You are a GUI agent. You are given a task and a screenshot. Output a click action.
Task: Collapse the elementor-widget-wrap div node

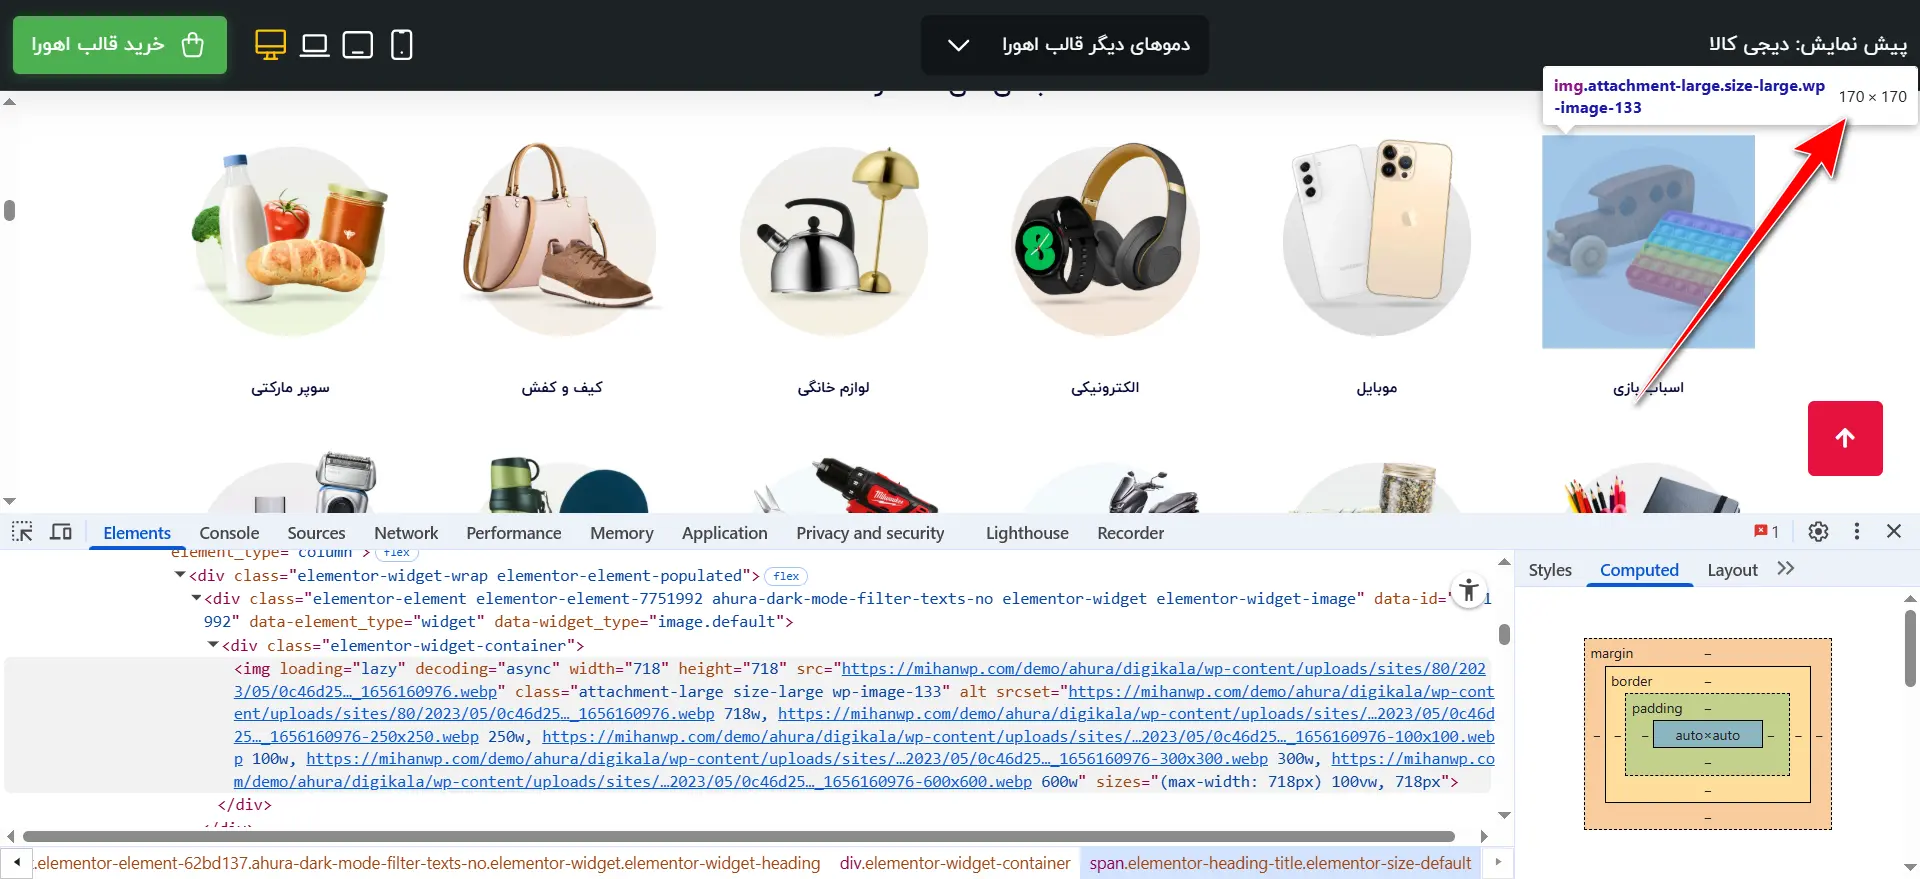coord(180,575)
